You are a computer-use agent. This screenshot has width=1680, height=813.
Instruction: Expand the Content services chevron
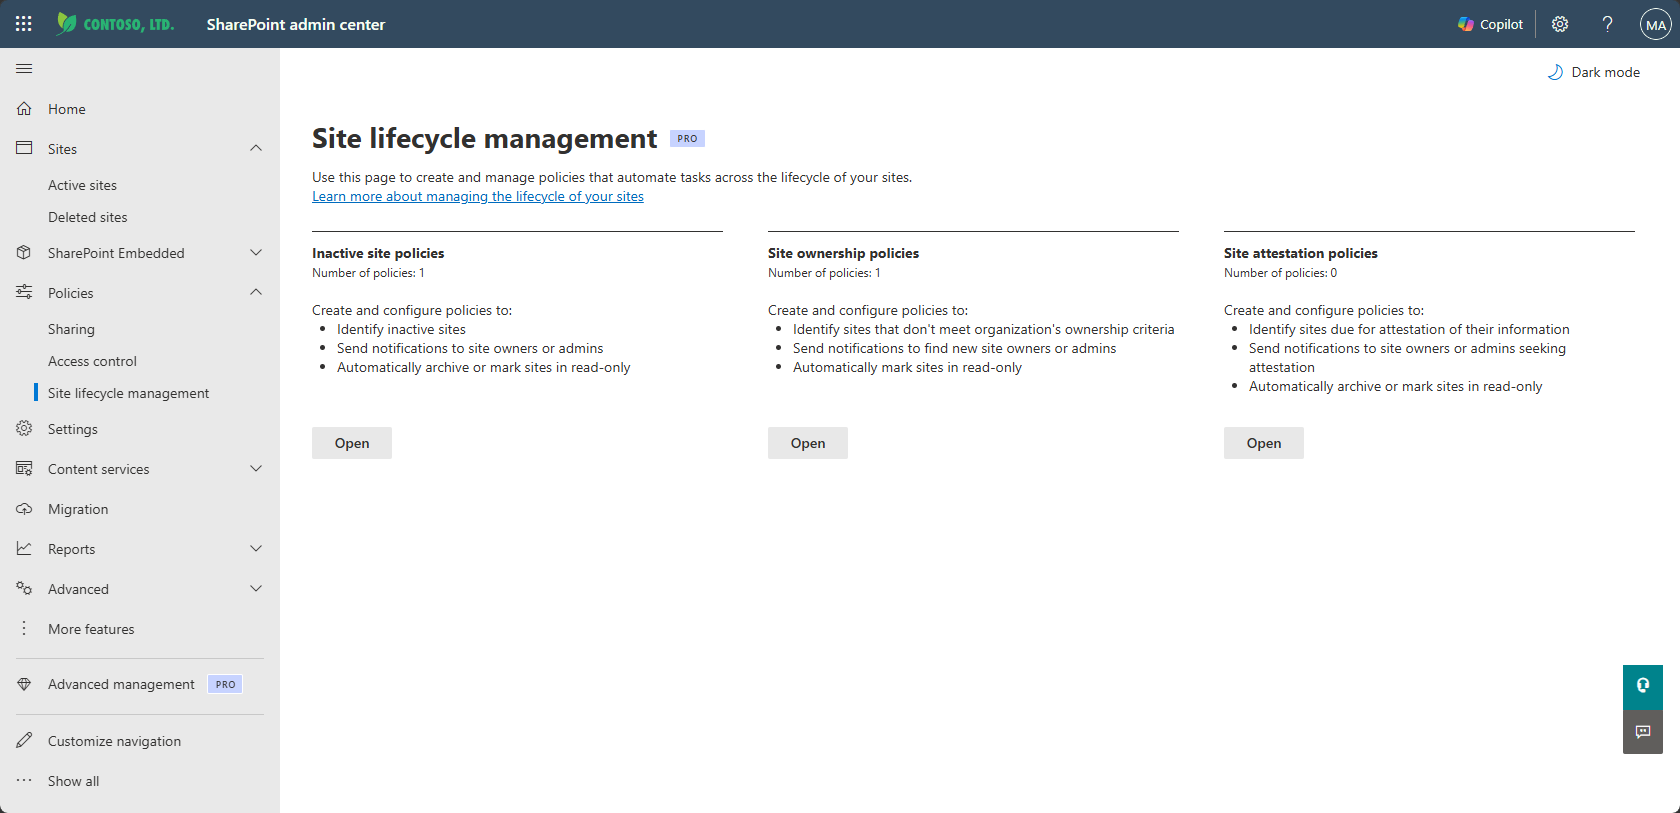pyautogui.click(x=256, y=468)
